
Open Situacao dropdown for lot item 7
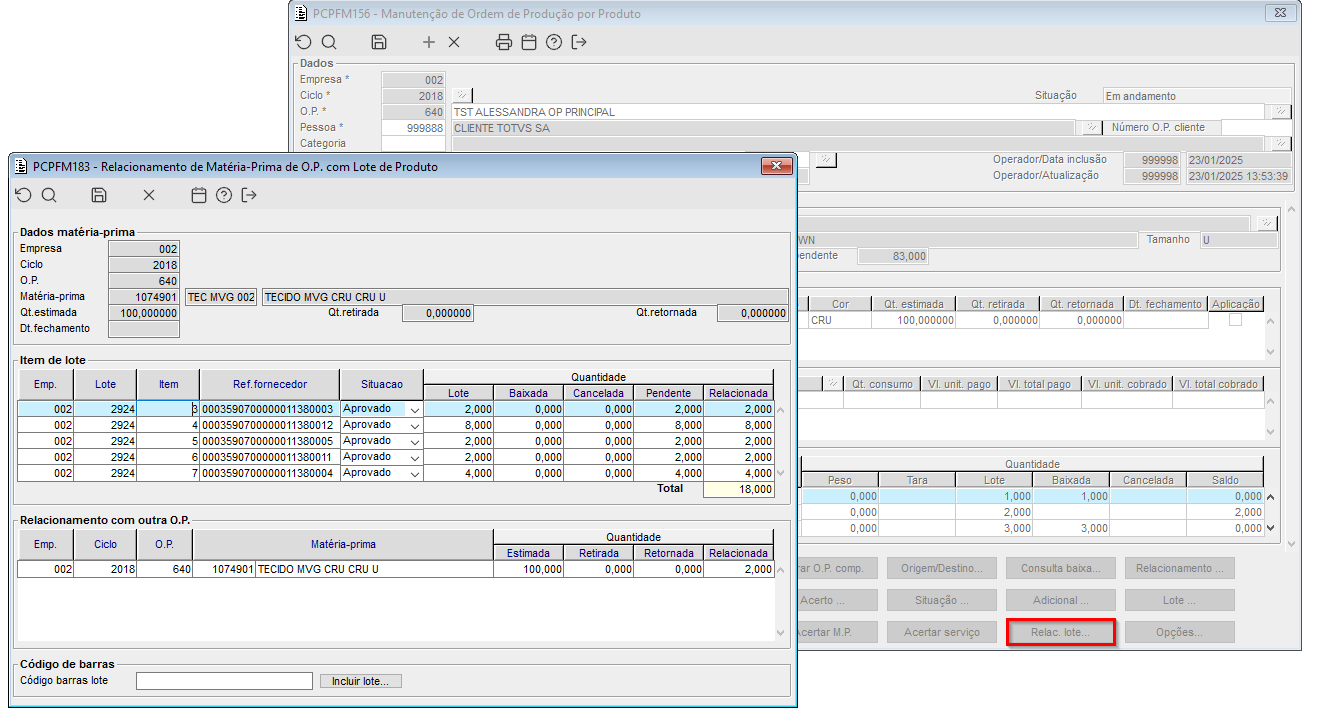pyautogui.click(x=415, y=473)
